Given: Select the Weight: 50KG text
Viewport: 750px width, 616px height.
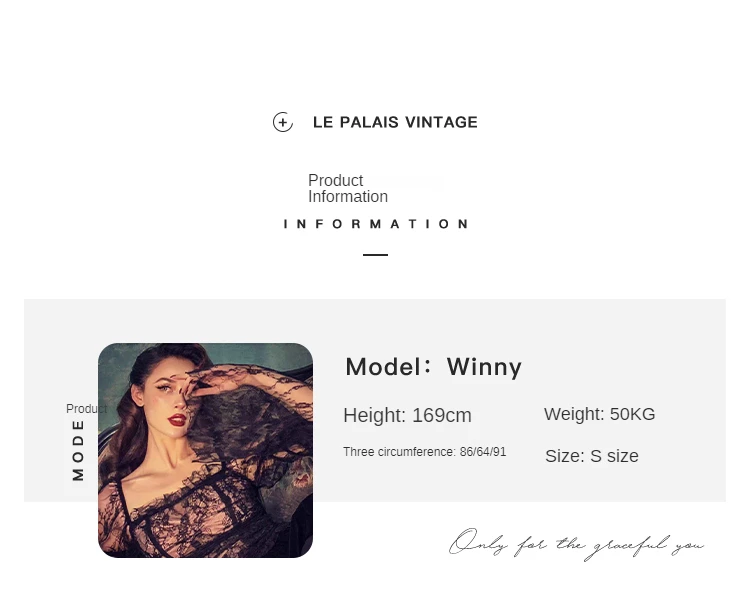Looking at the screenshot, I should point(599,414).
